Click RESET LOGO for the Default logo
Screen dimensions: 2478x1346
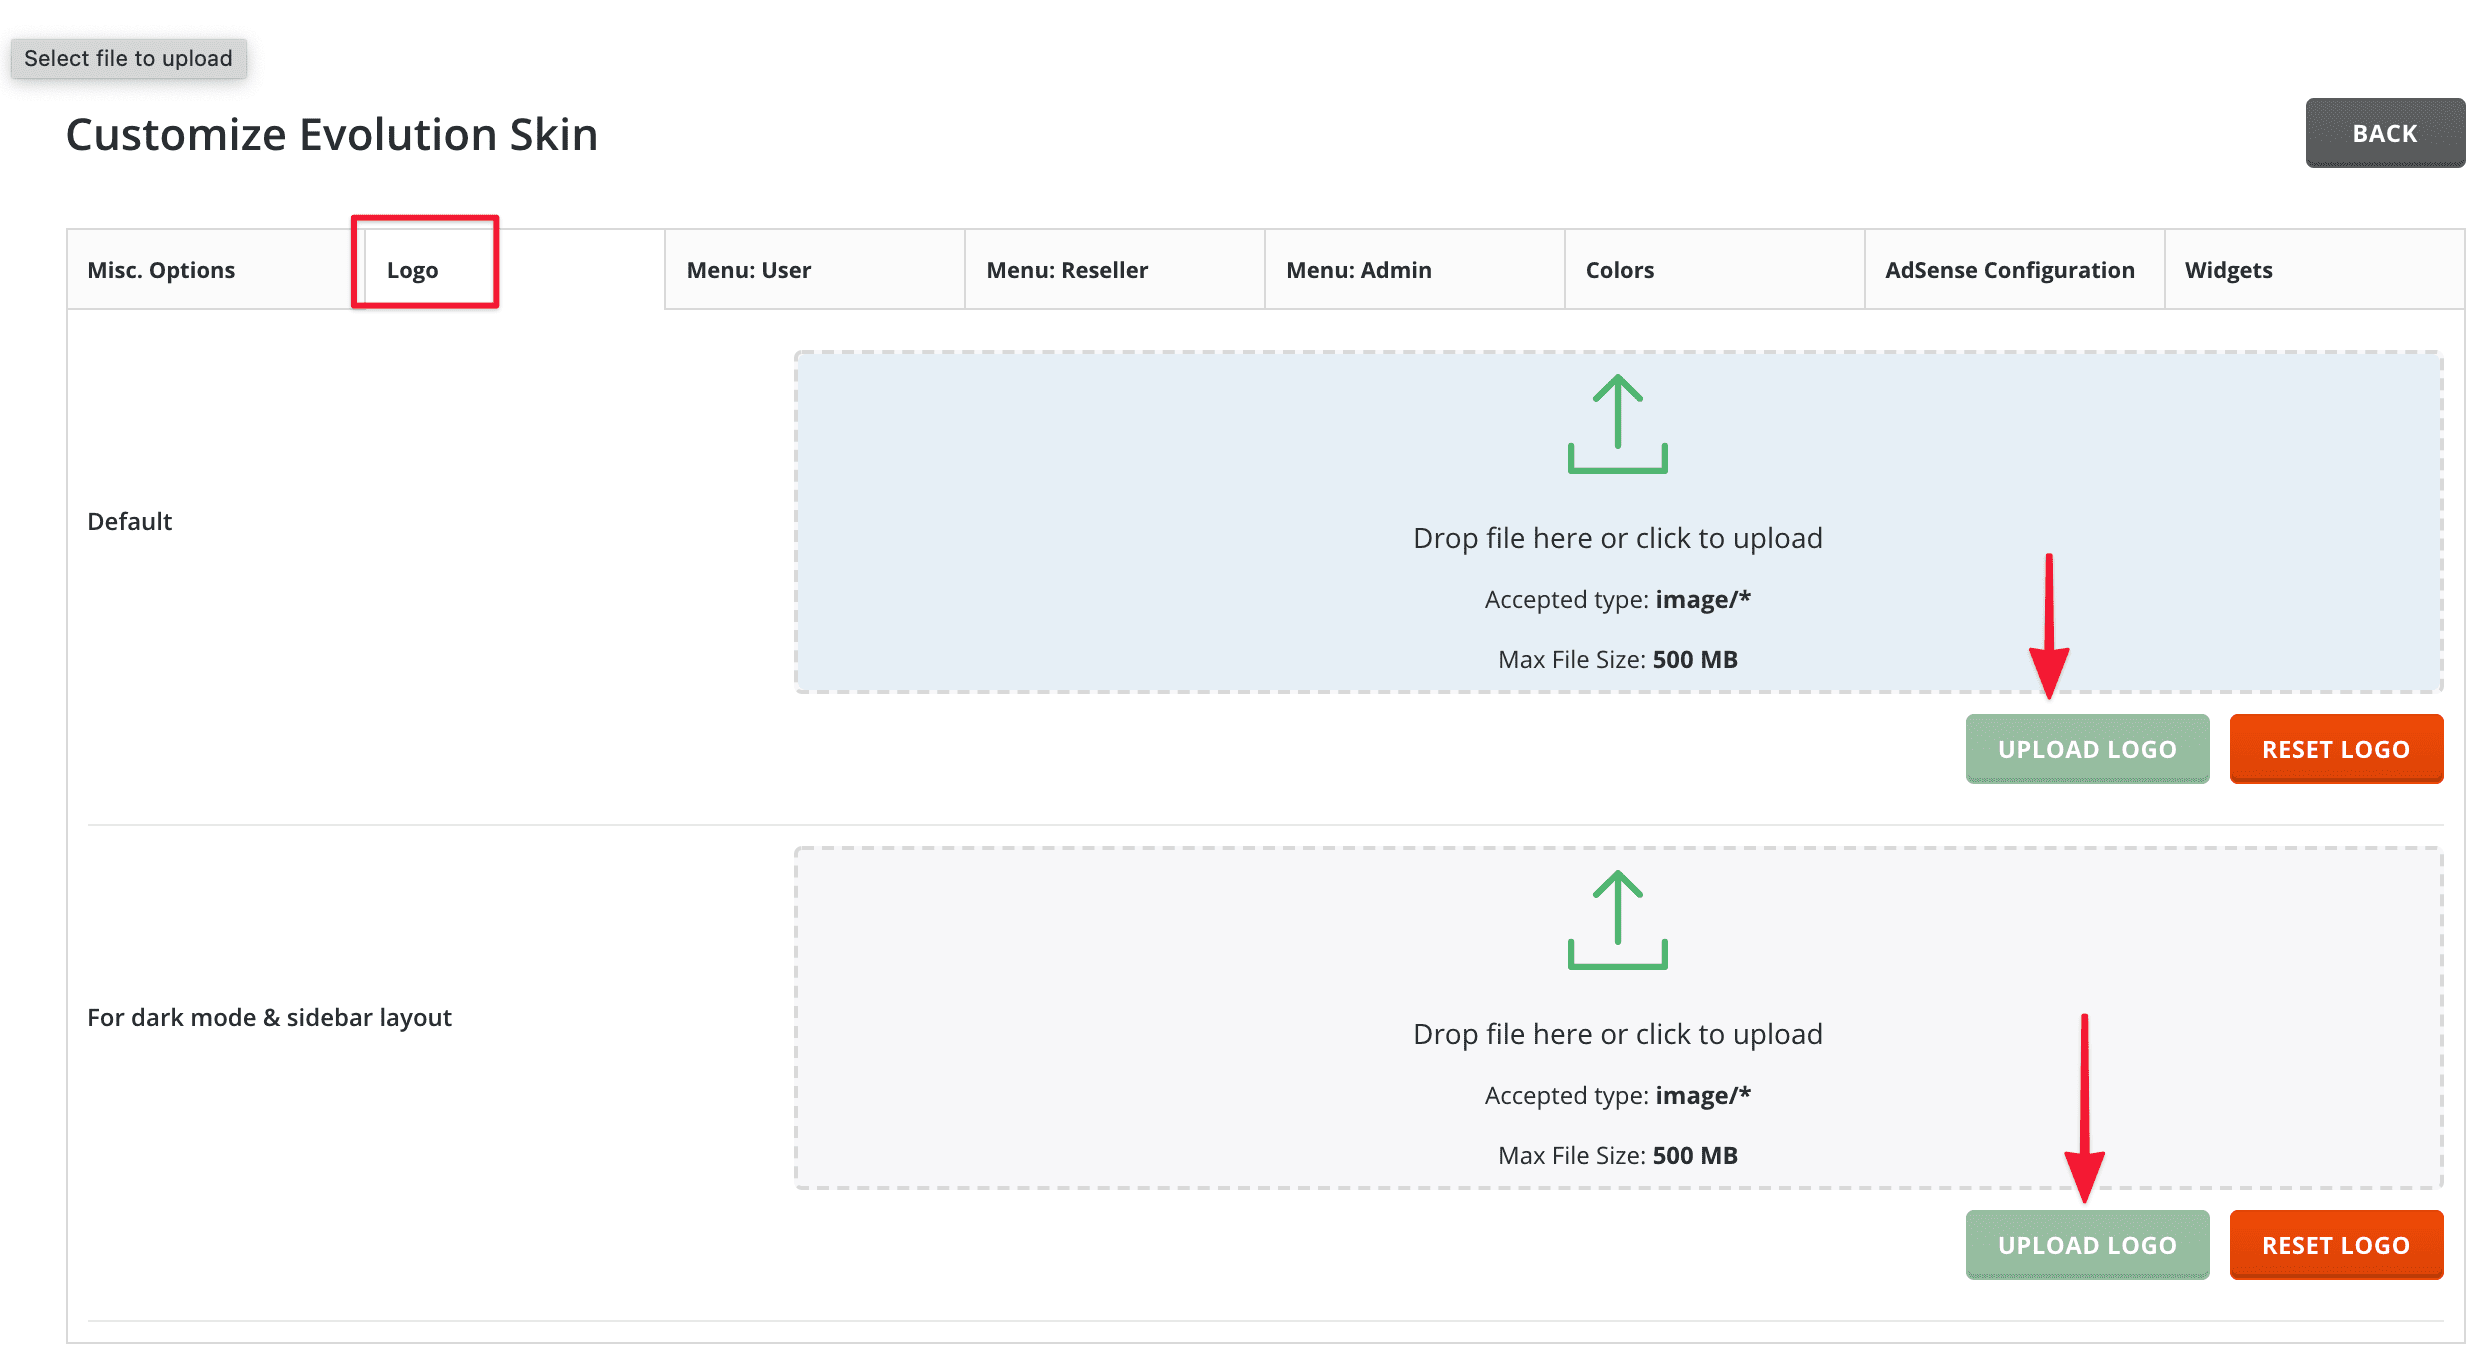[2335, 749]
